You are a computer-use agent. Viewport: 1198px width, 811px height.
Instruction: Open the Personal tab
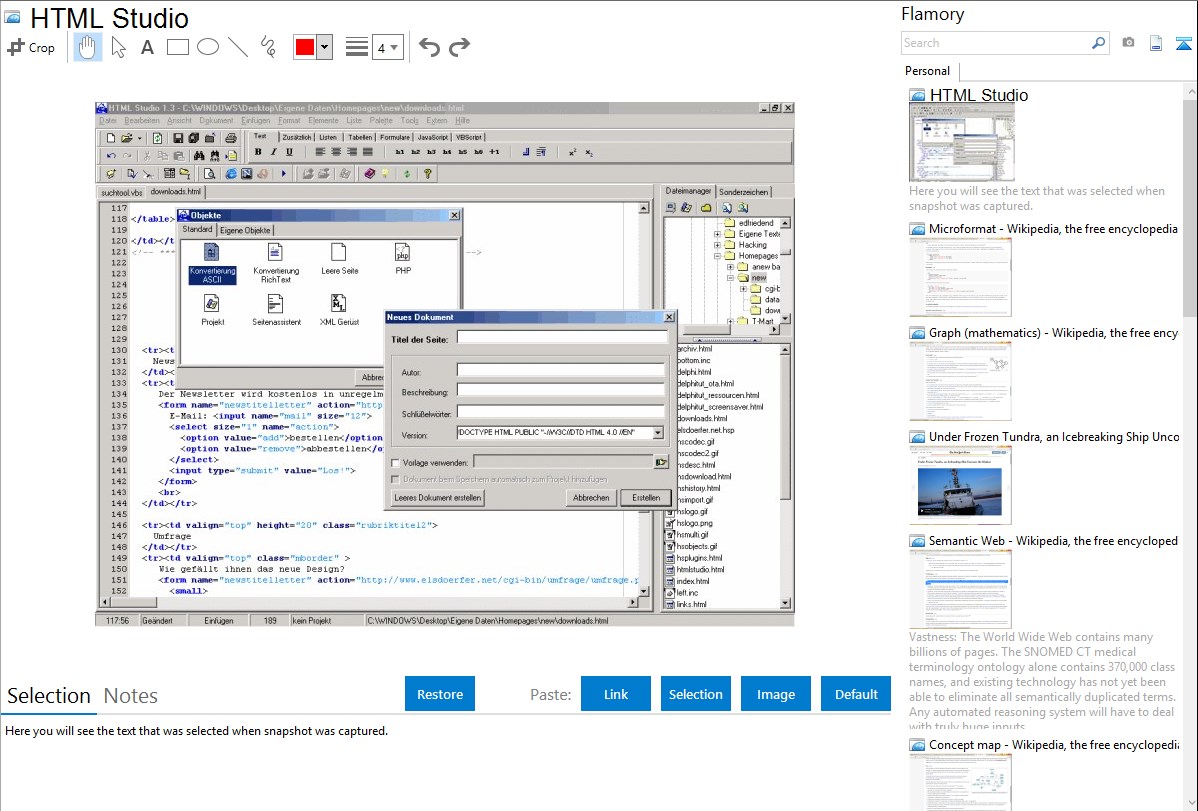[927, 71]
